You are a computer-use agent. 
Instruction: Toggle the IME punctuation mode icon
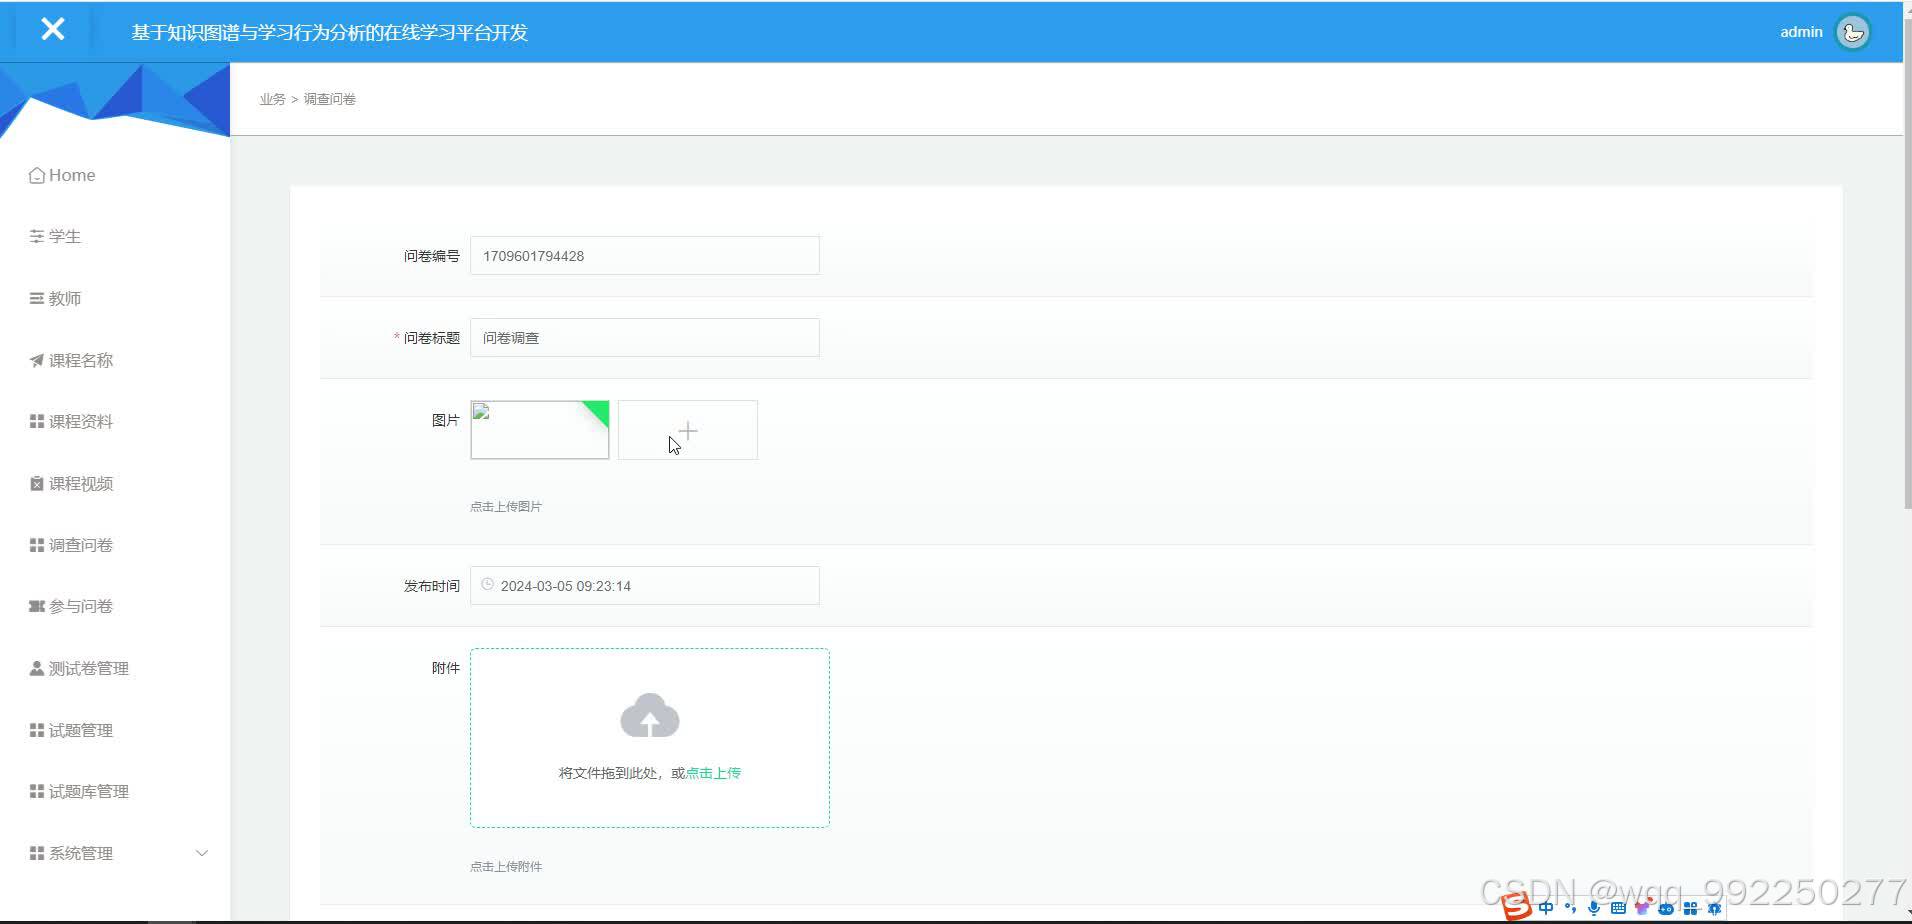pos(1570,908)
